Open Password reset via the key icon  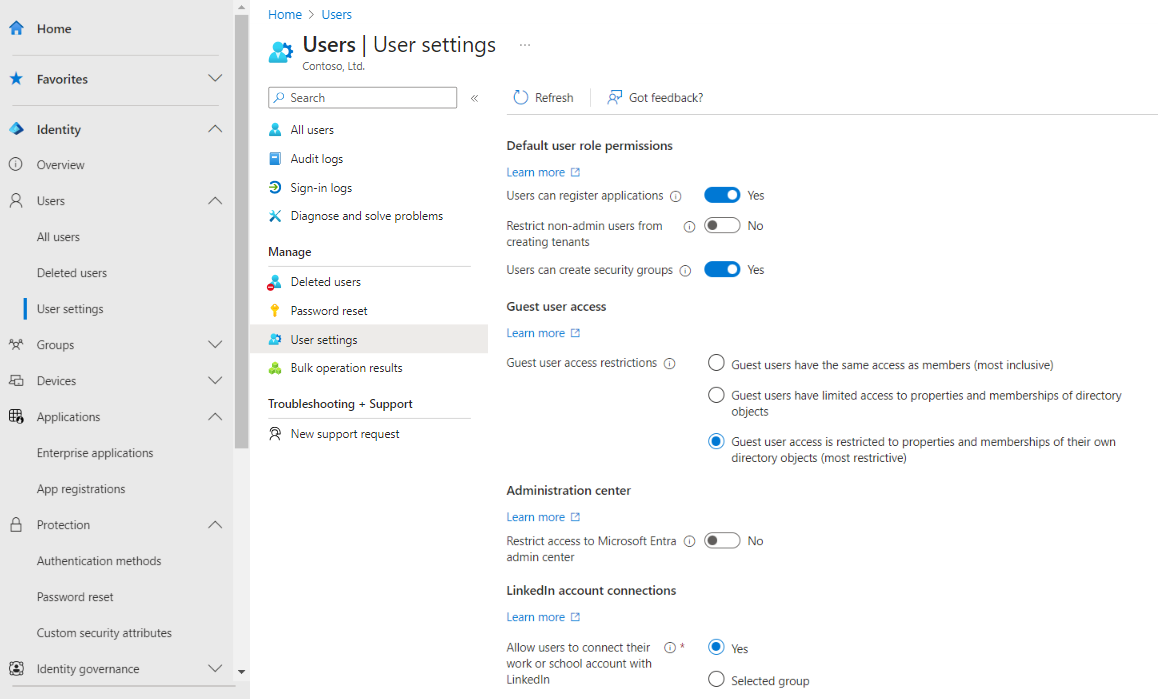[274, 310]
